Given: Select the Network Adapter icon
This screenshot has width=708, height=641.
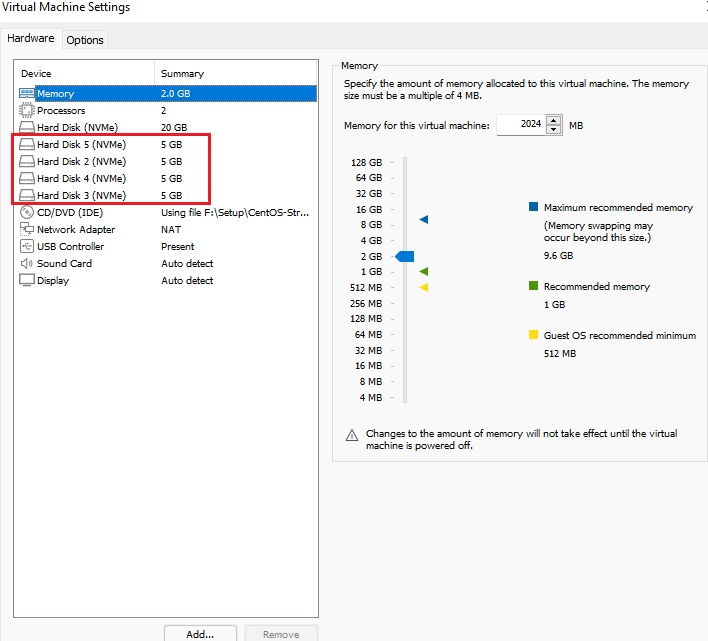Looking at the screenshot, I should (x=27, y=230).
